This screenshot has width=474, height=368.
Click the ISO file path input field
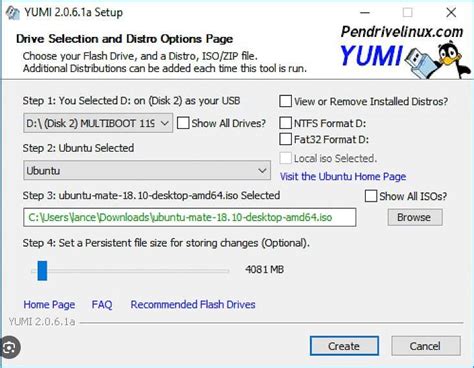pyautogui.click(x=190, y=217)
